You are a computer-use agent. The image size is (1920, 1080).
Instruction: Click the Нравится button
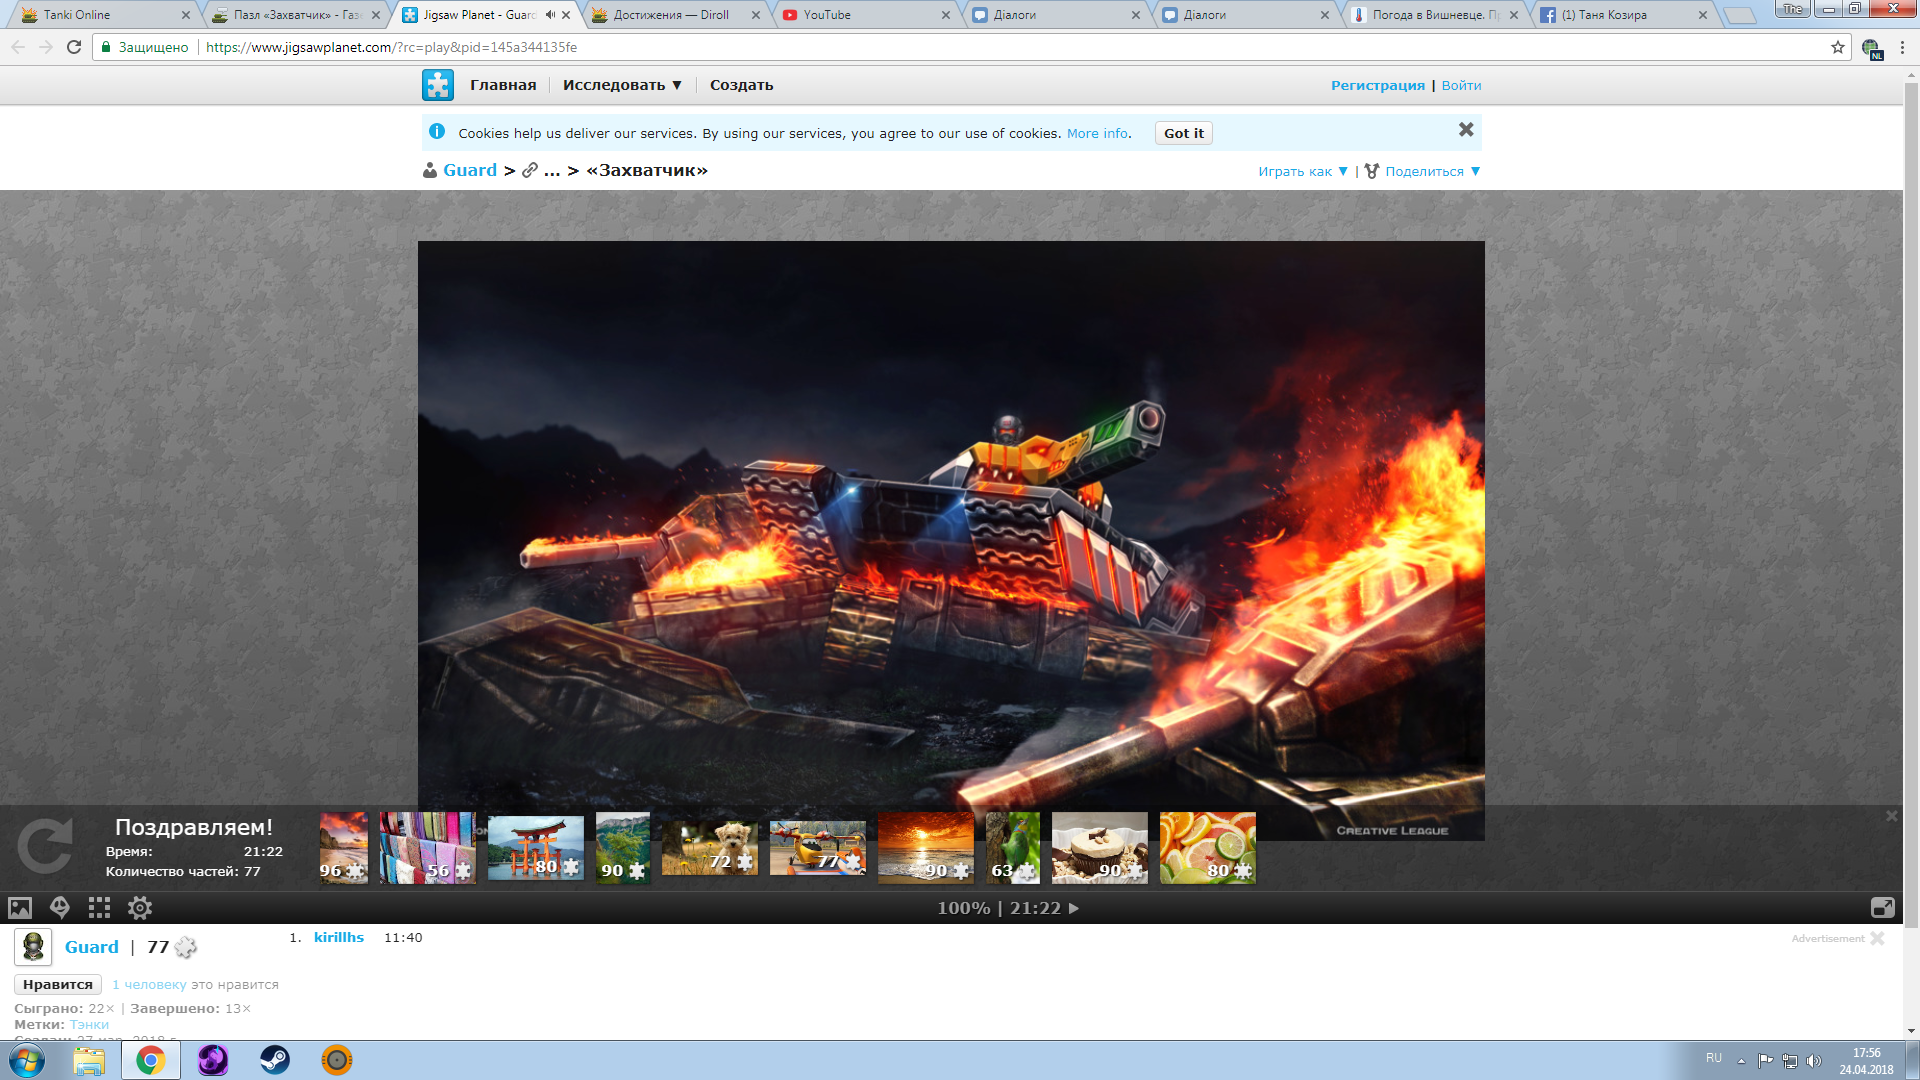(x=58, y=985)
